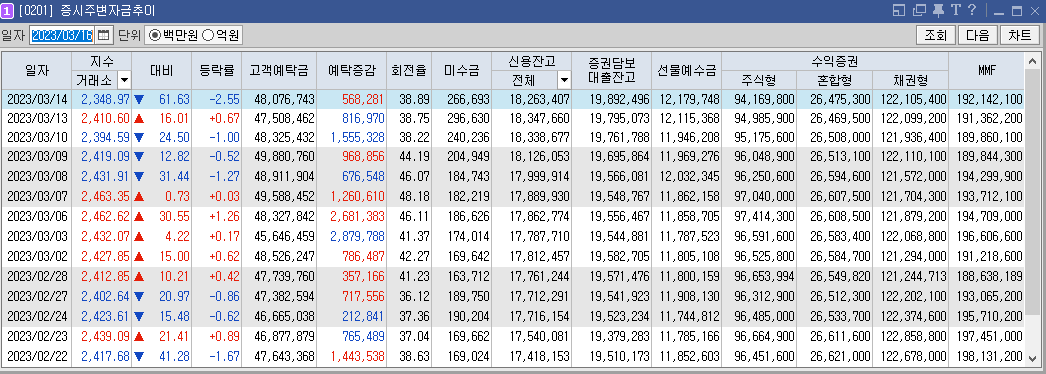Click the 일자 column header
The height and width of the screenshot is (374, 1046).
coord(37,71)
